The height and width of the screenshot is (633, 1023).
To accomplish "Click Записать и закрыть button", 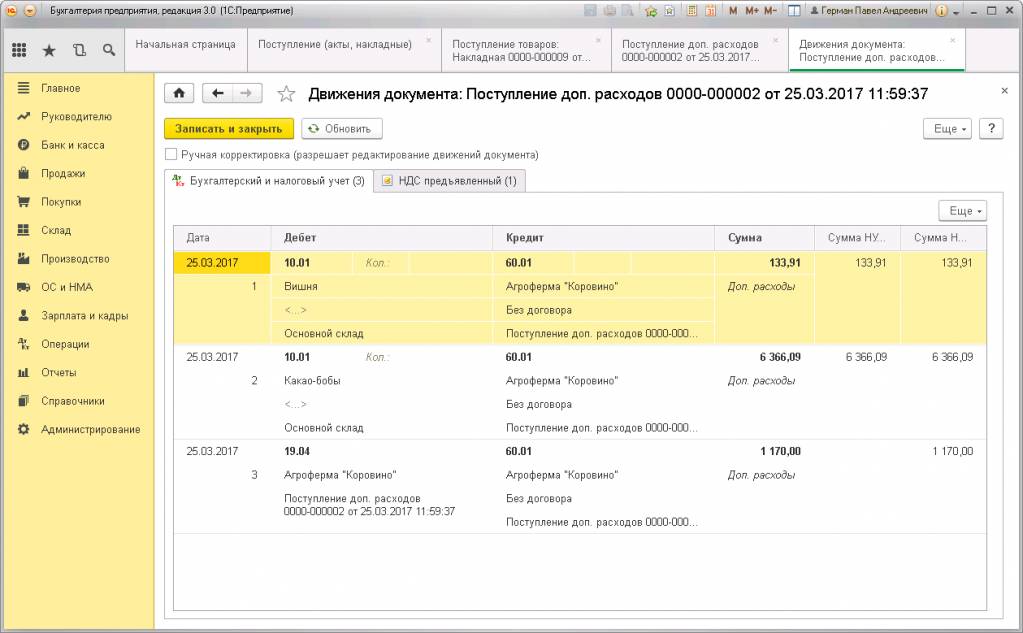I will [229, 129].
